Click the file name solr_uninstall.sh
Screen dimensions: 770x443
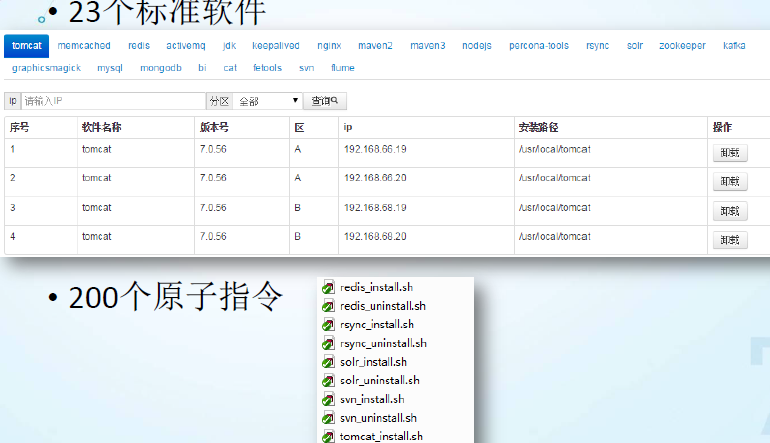tap(380, 381)
